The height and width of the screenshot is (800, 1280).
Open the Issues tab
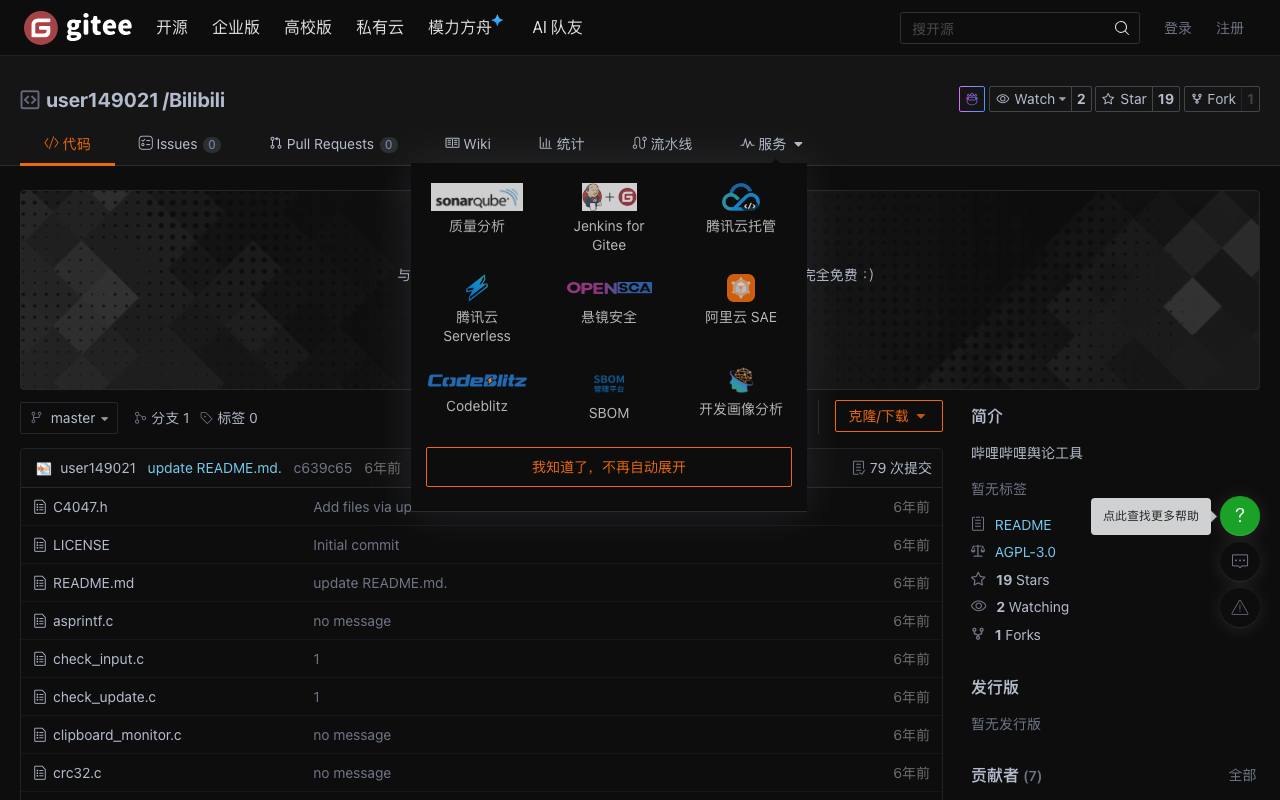click(x=179, y=144)
